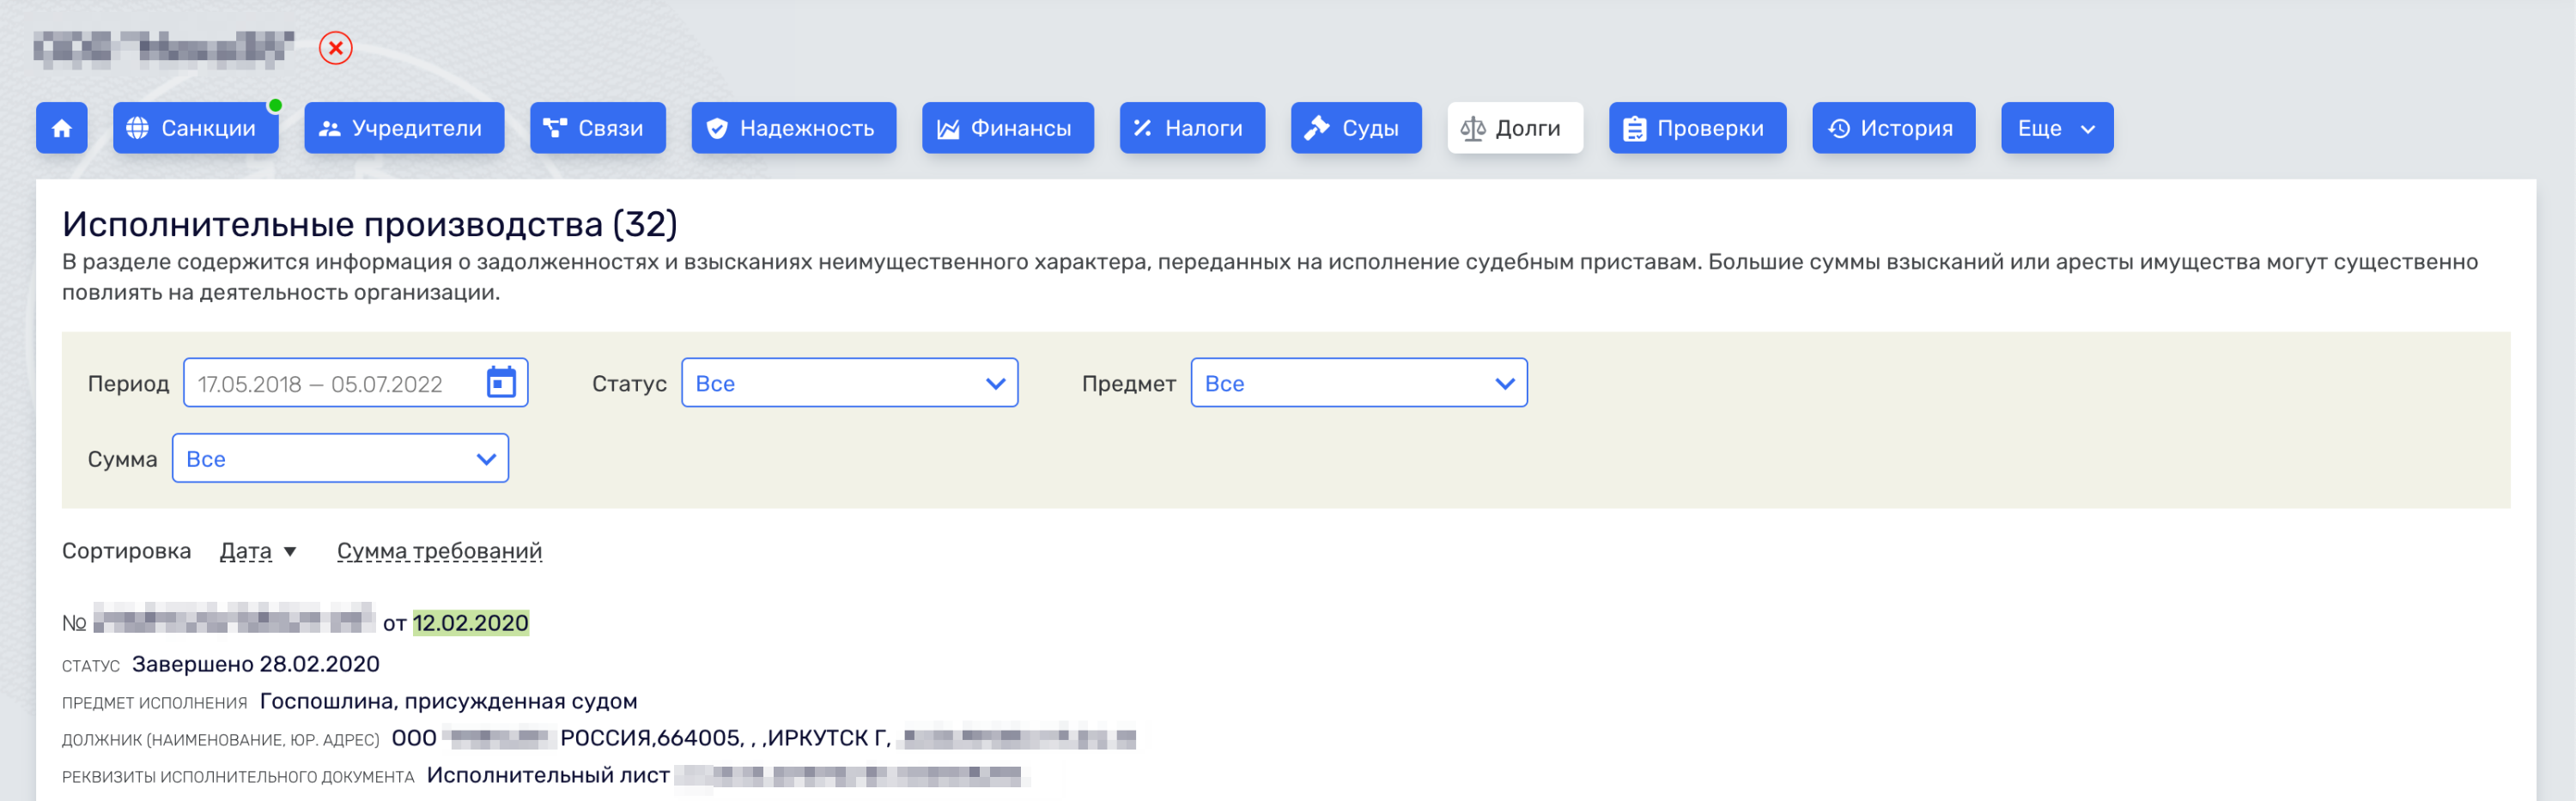Click the red circle X next to company name
2576x801 pixels.
(336, 48)
